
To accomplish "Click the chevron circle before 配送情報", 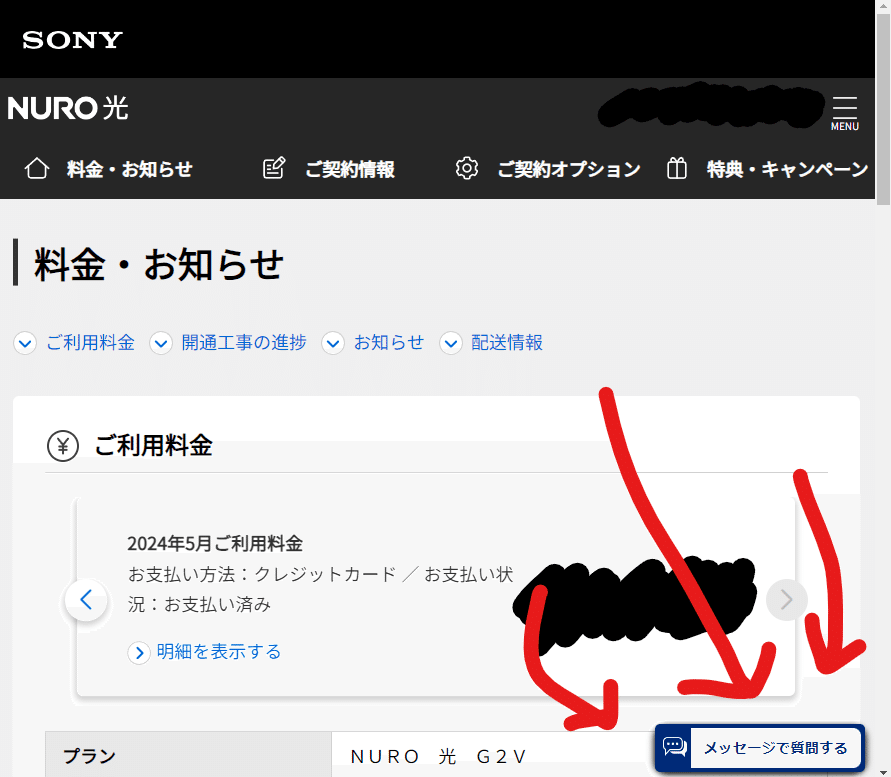I will pos(451,343).
